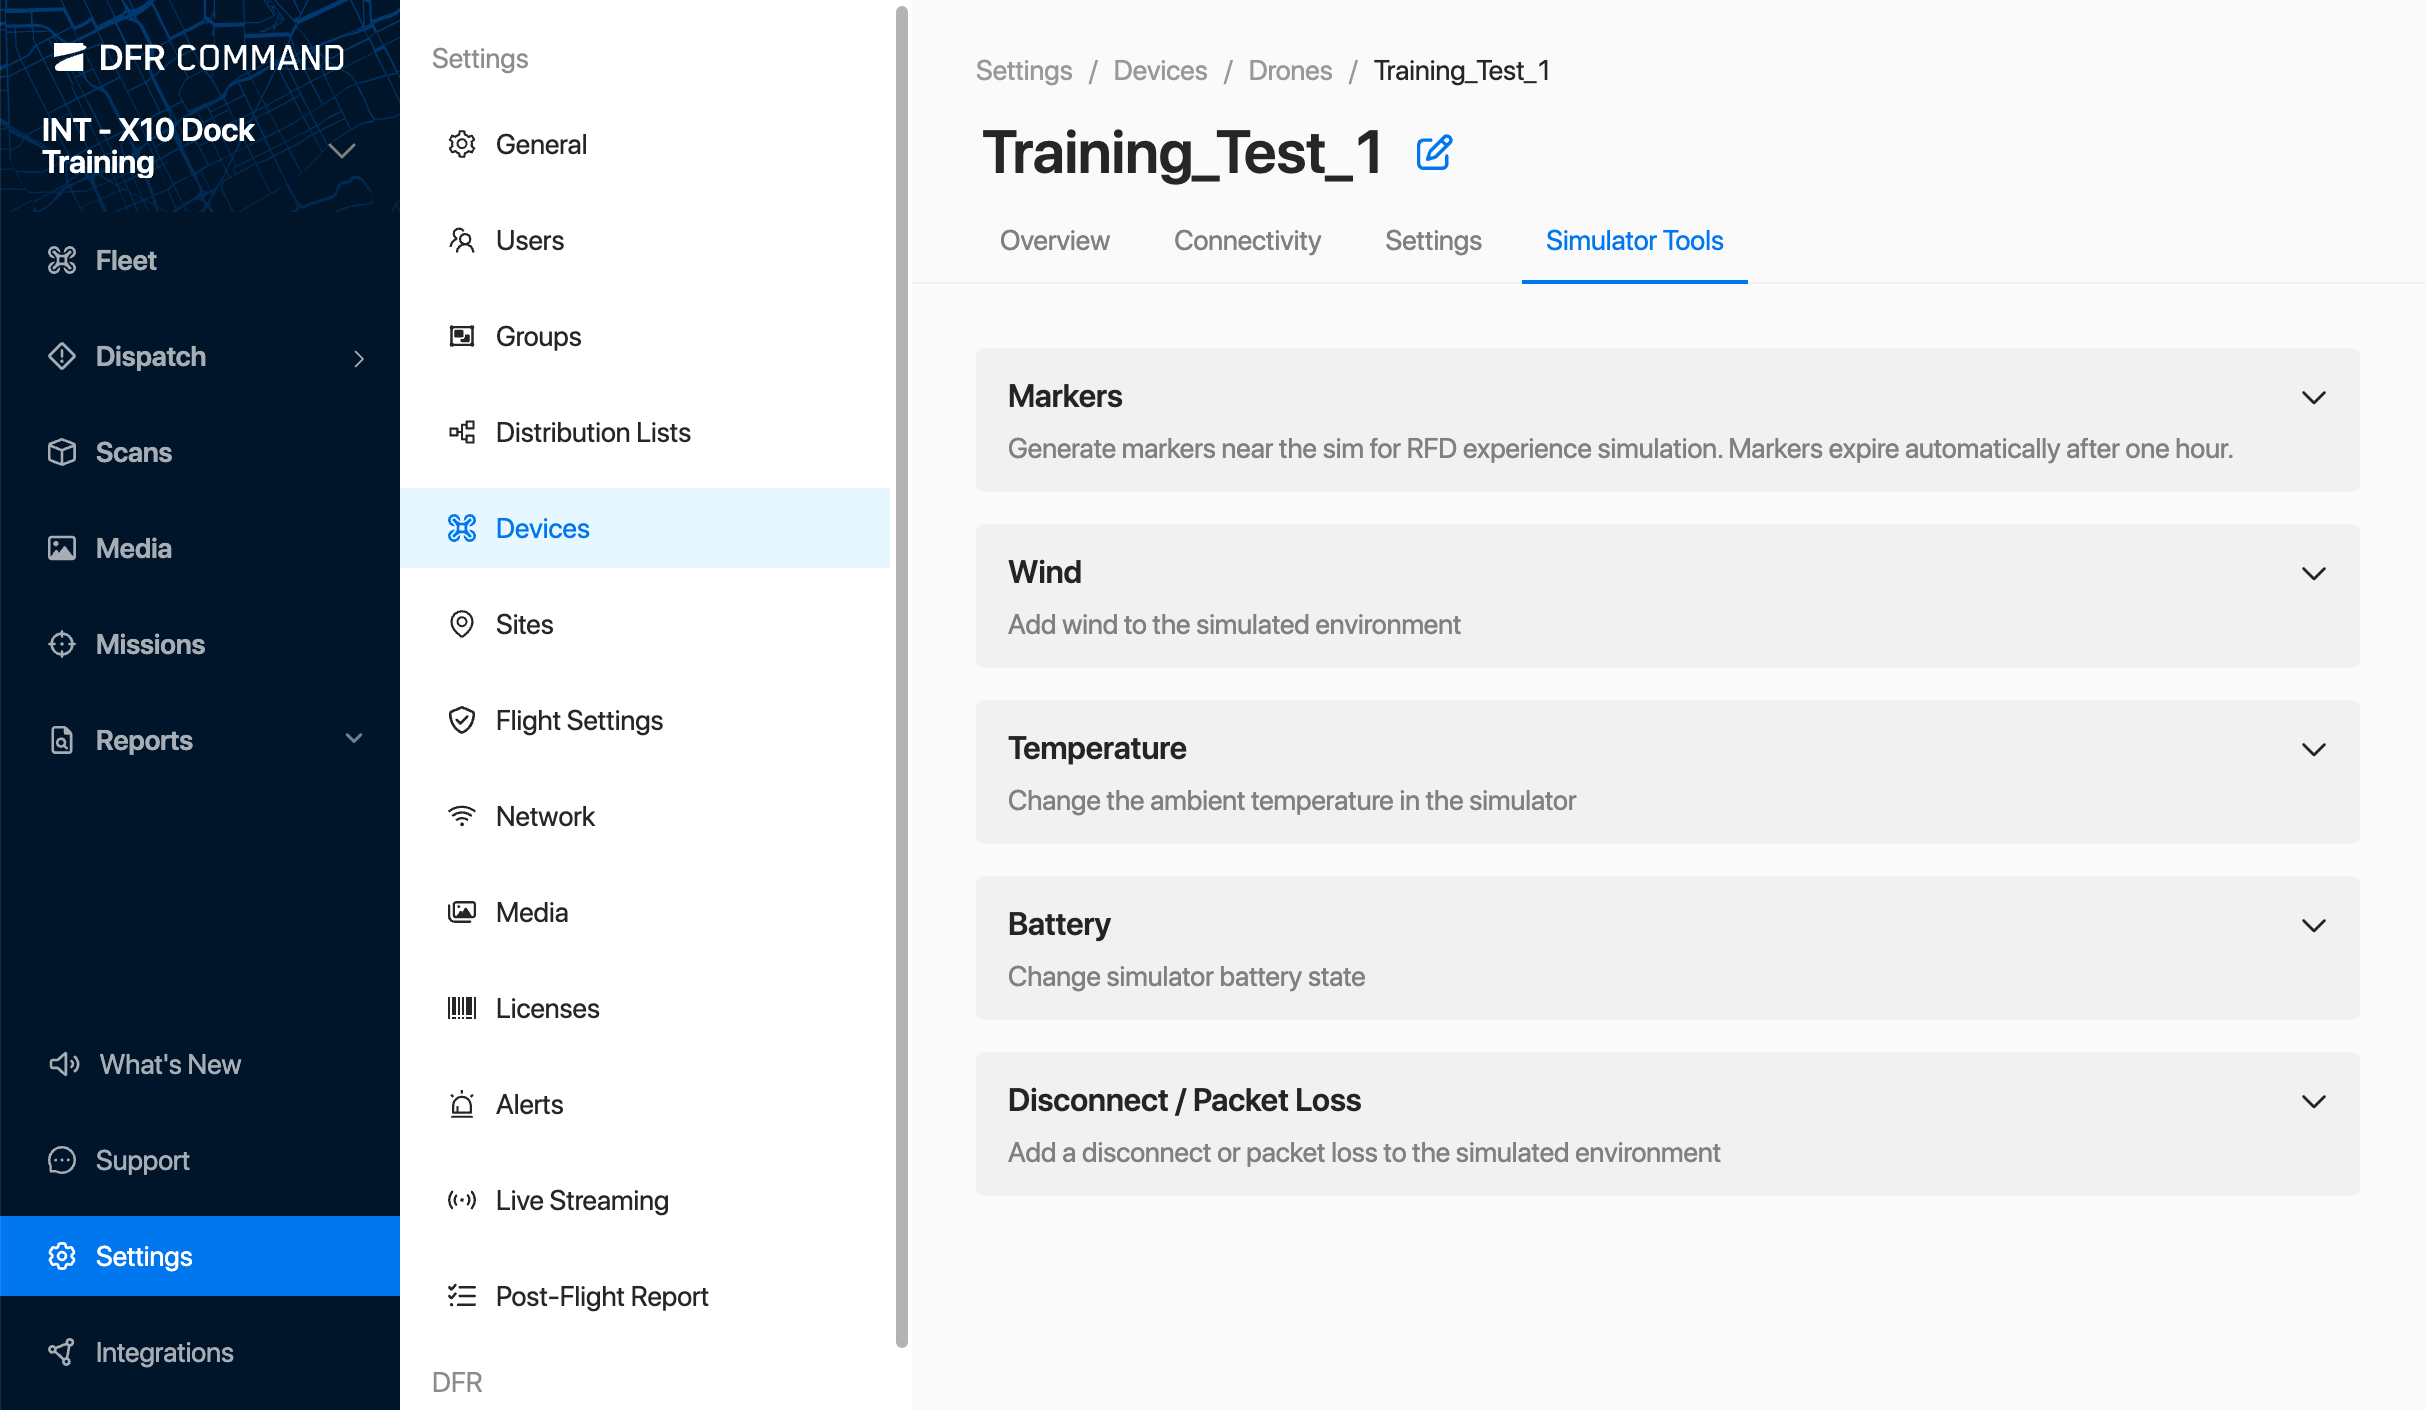Click the What's New megaphone icon
This screenshot has width=2426, height=1410.
click(64, 1064)
